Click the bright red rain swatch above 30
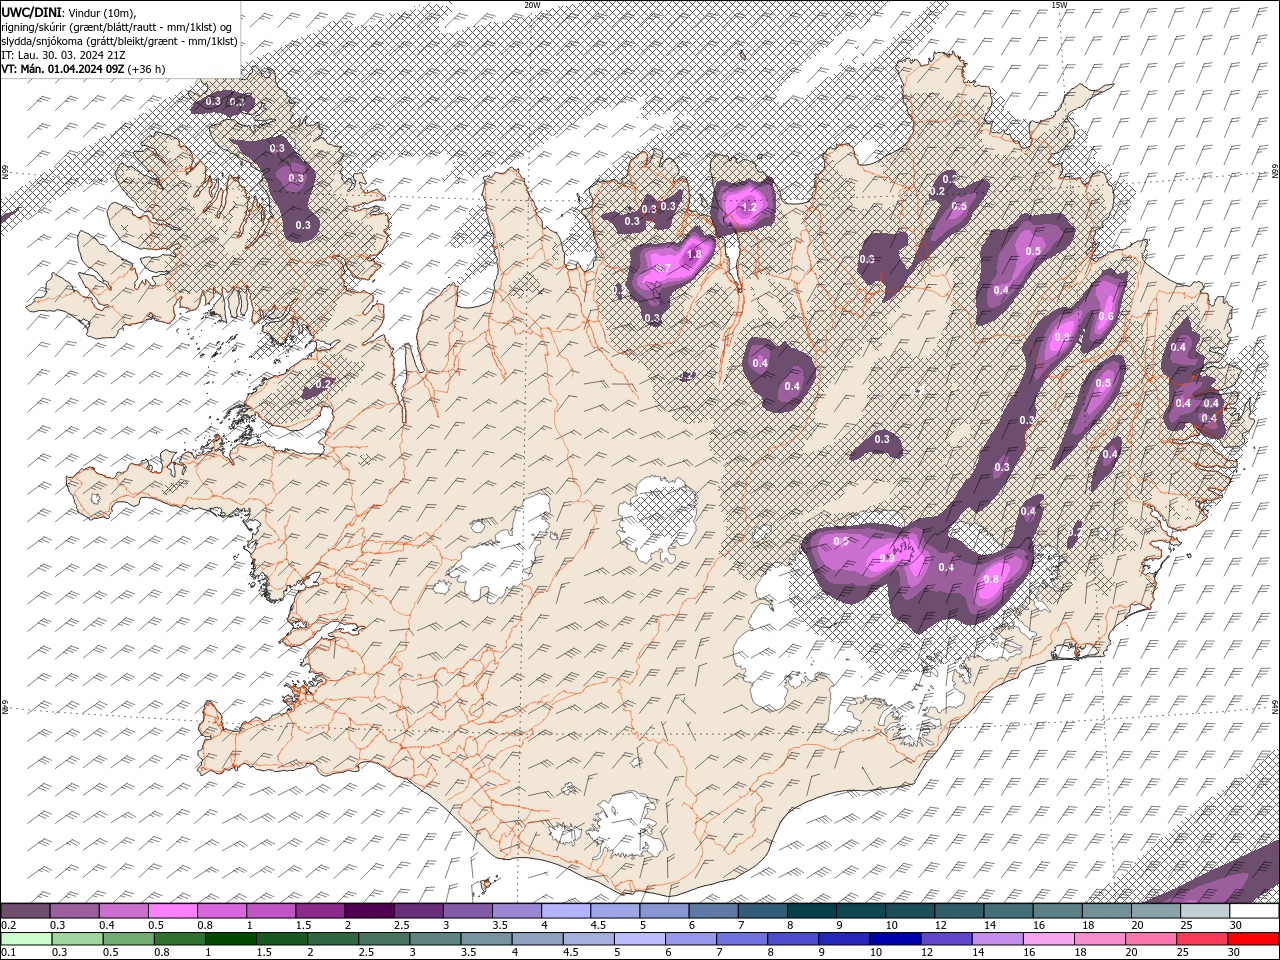 pyautogui.click(x=1252, y=939)
